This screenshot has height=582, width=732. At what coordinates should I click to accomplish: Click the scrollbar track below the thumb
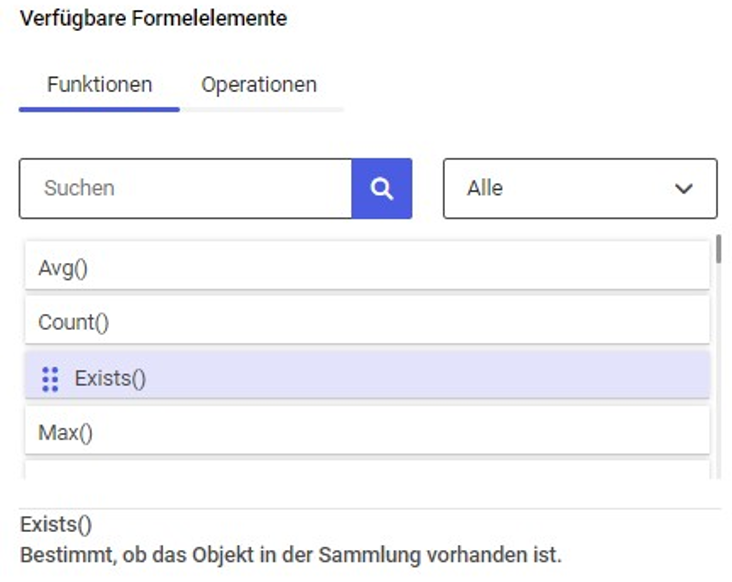coord(718,371)
